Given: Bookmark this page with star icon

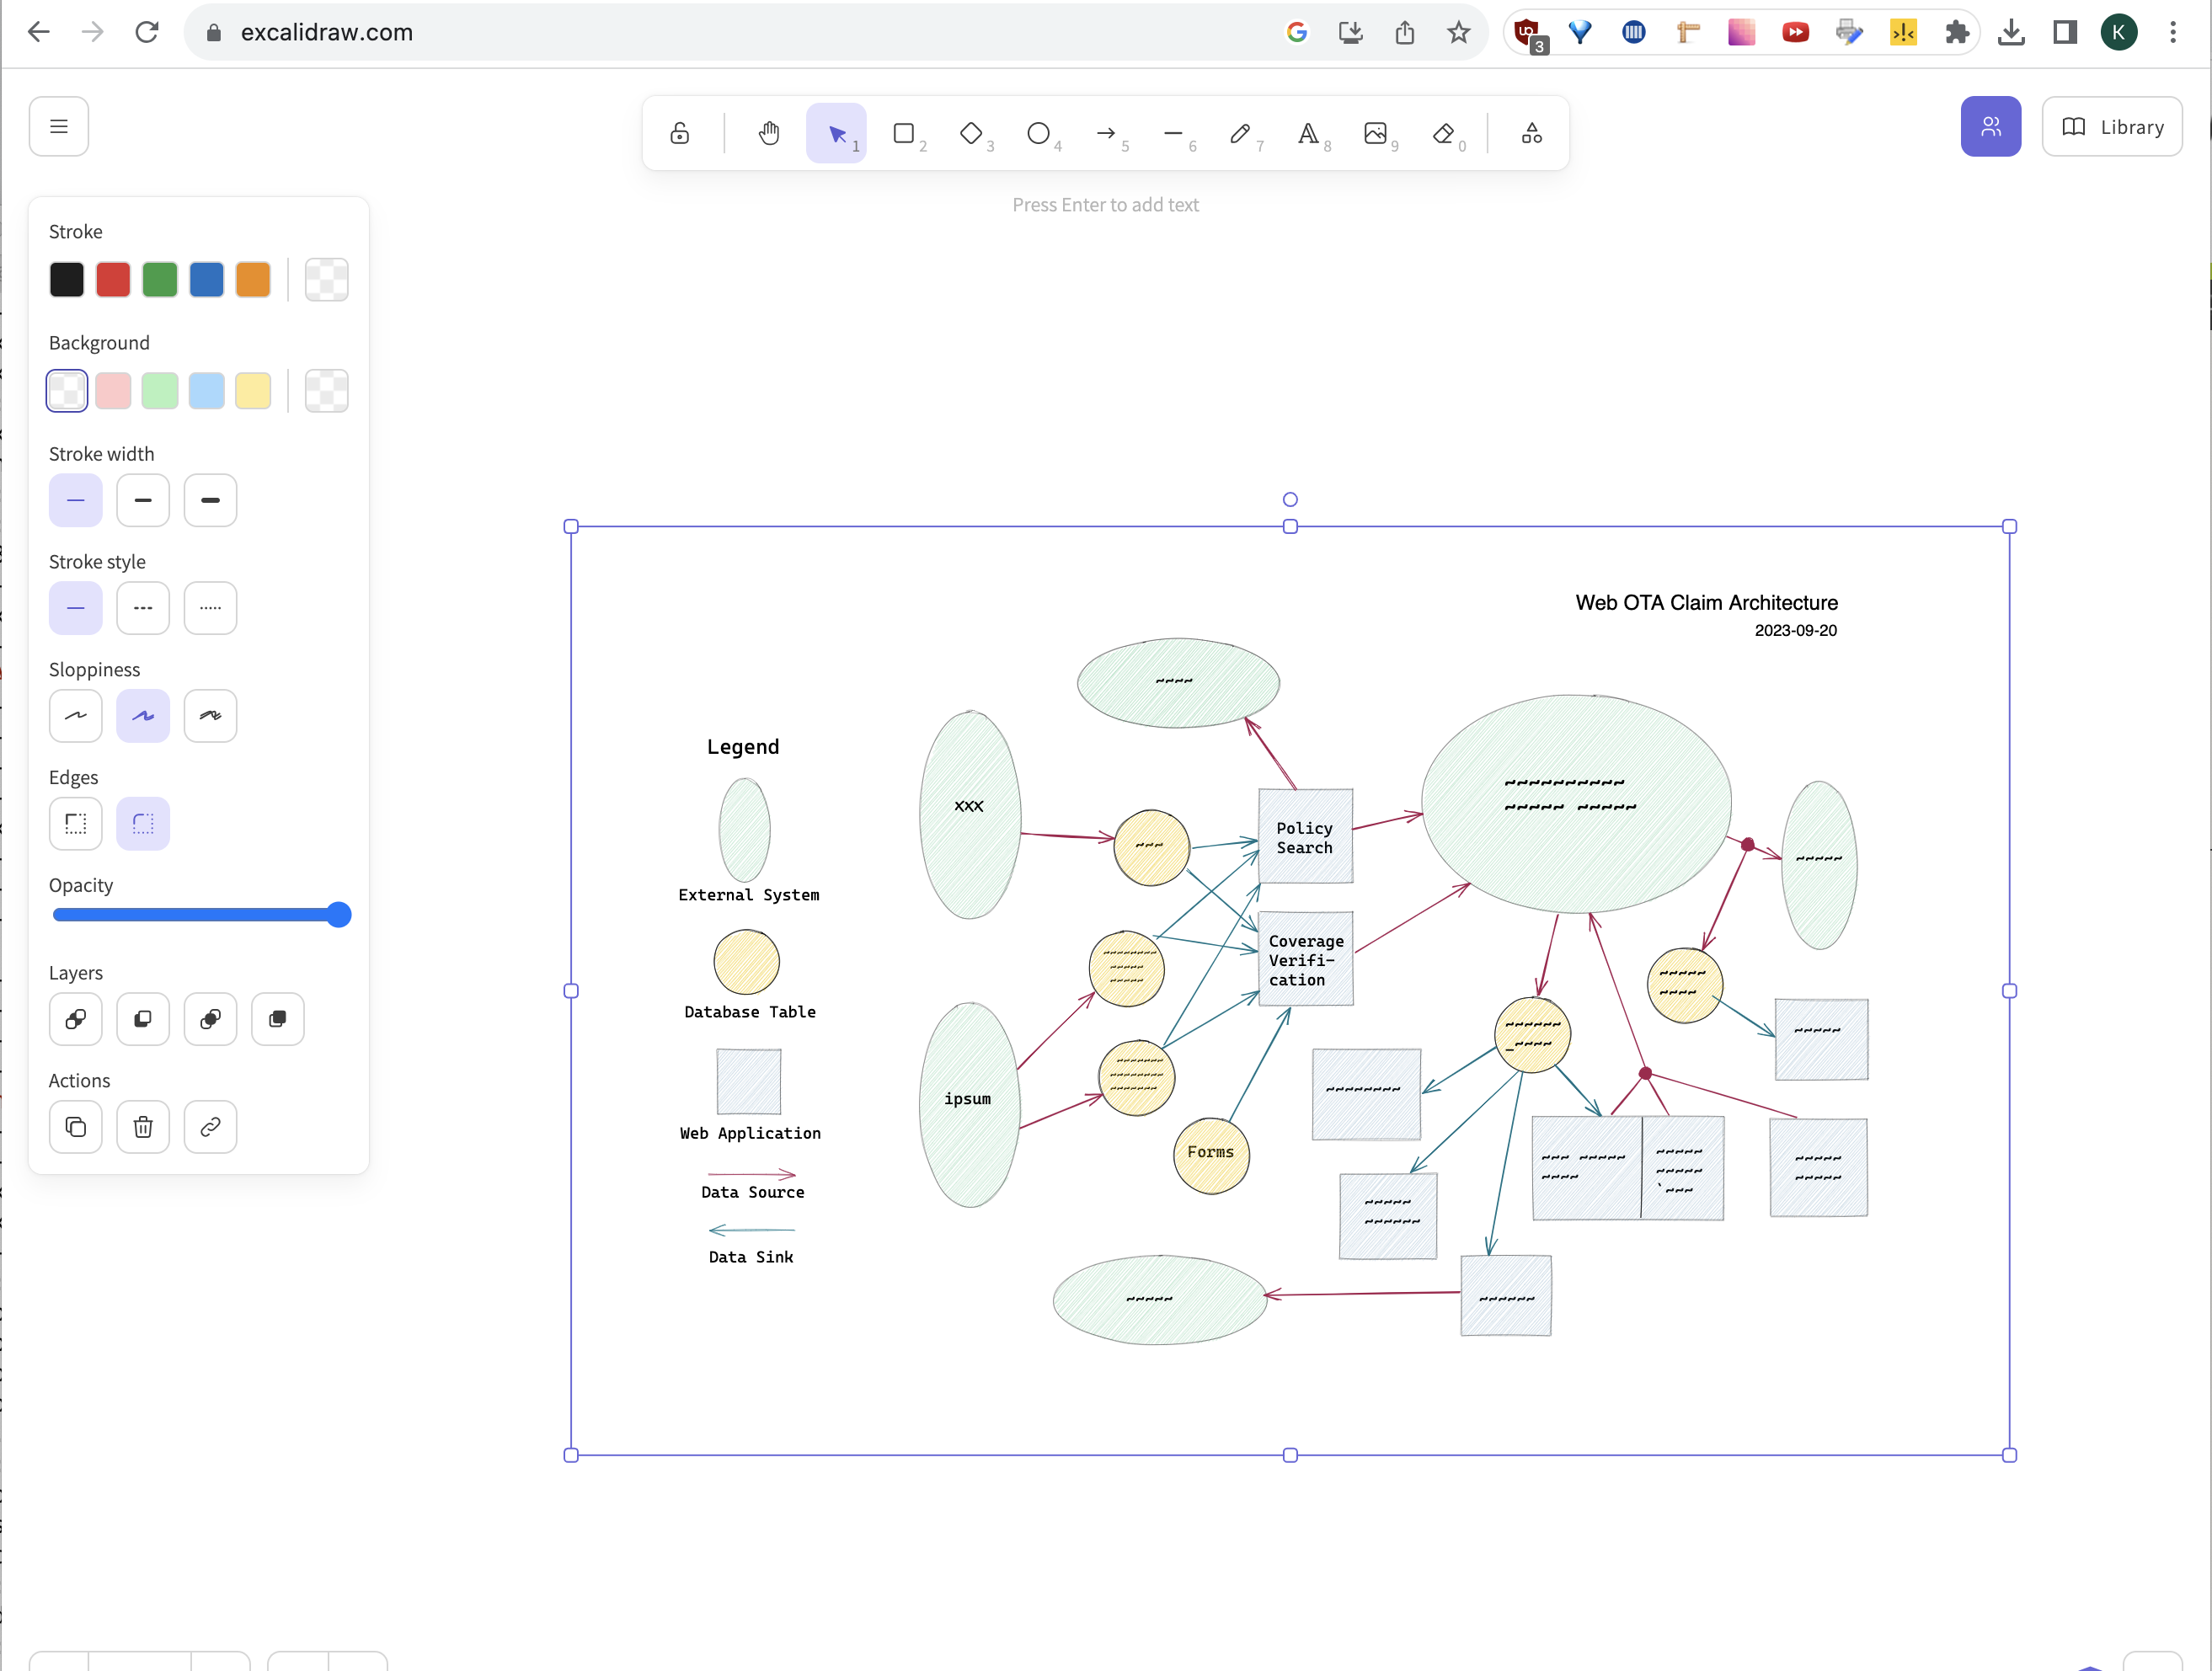Looking at the screenshot, I should pyautogui.click(x=1458, y=32).
